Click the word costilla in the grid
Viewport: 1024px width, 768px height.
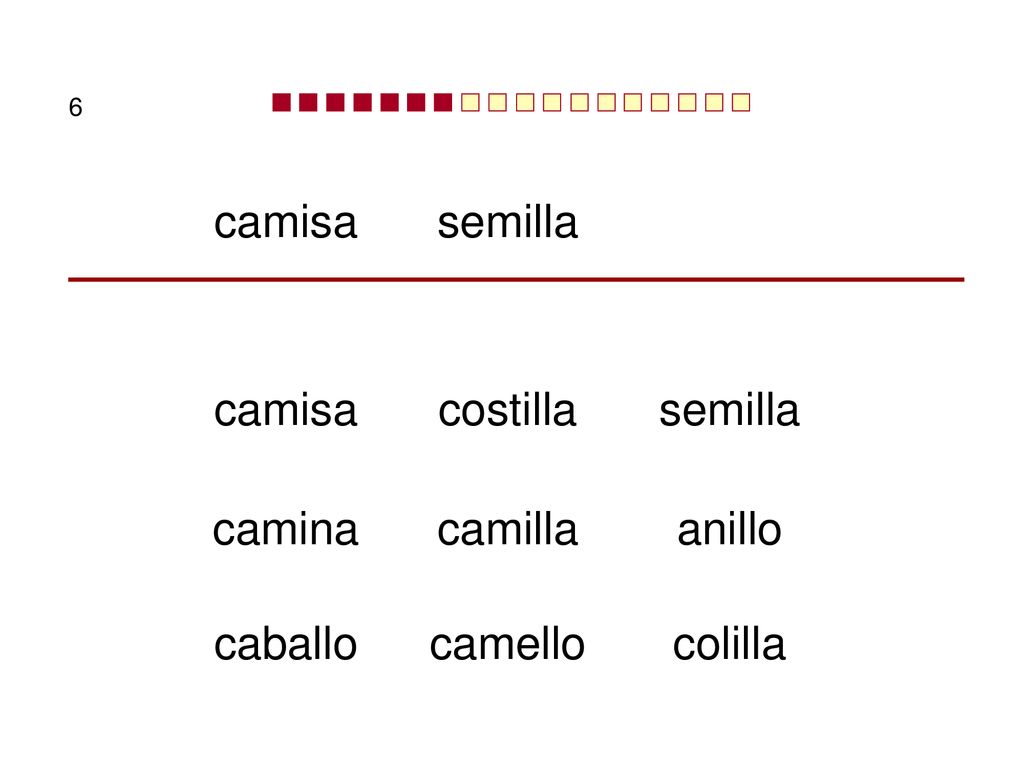coord(507,410)
